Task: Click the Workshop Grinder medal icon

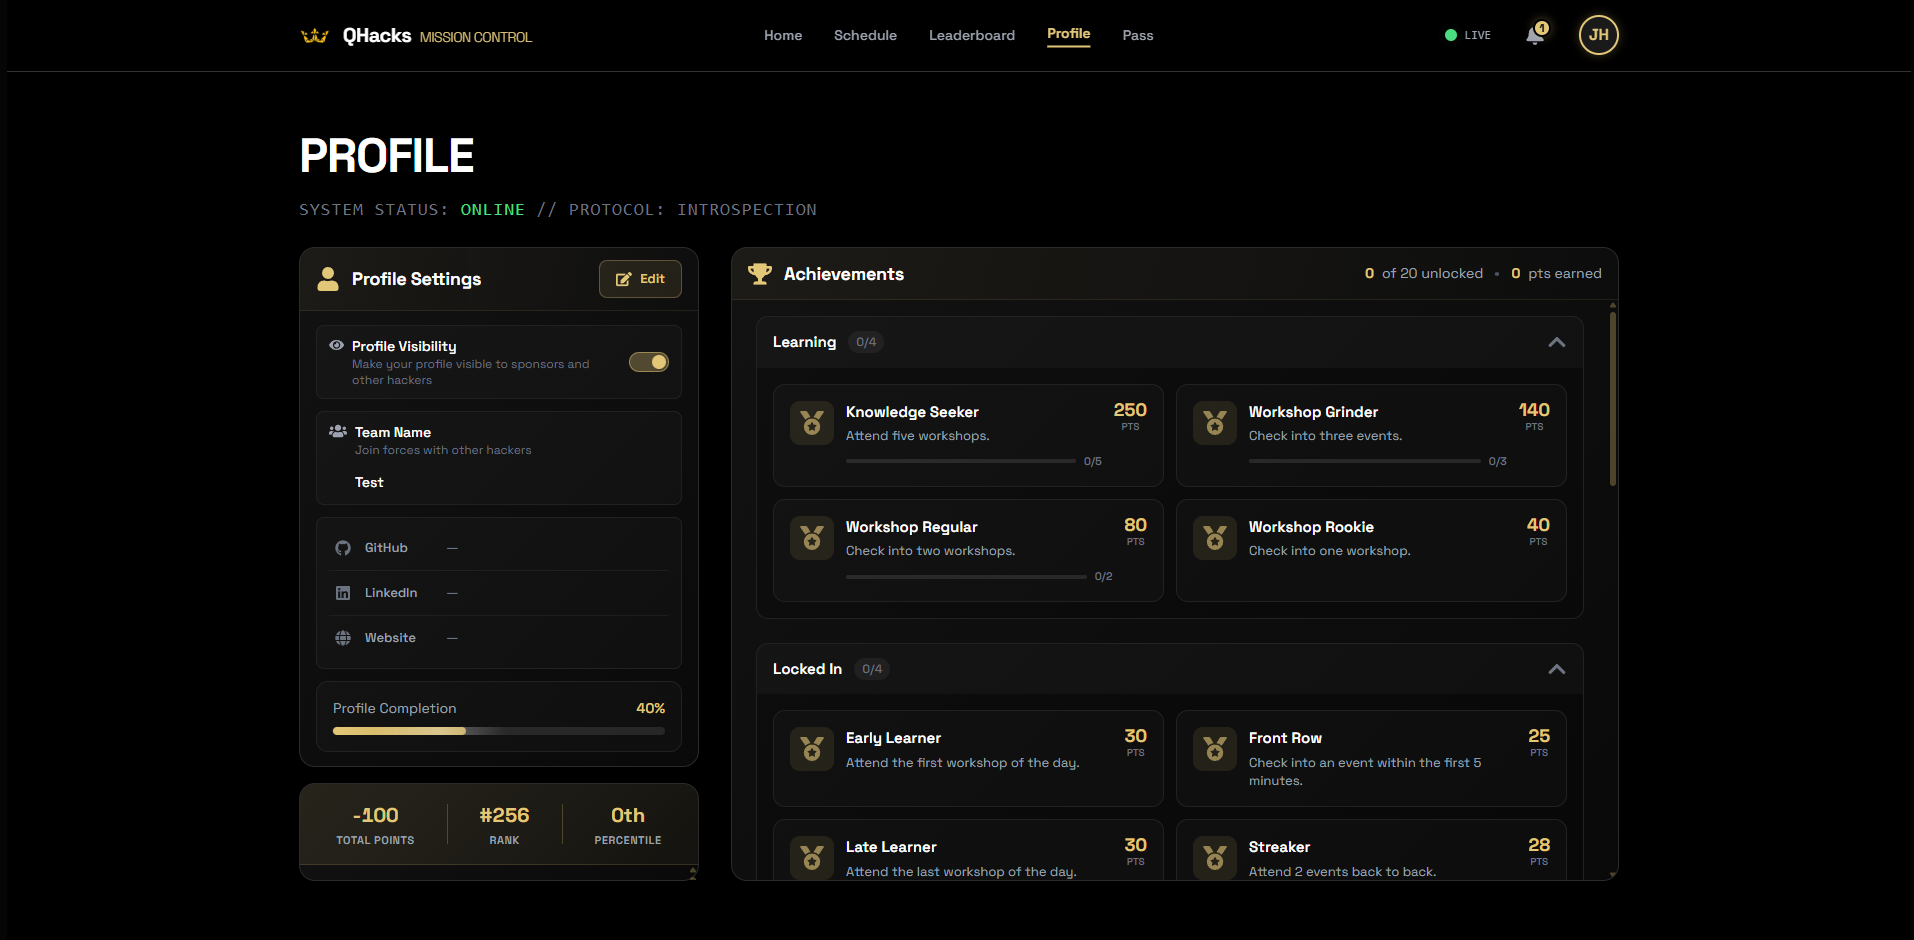Action: (1215, 423)
